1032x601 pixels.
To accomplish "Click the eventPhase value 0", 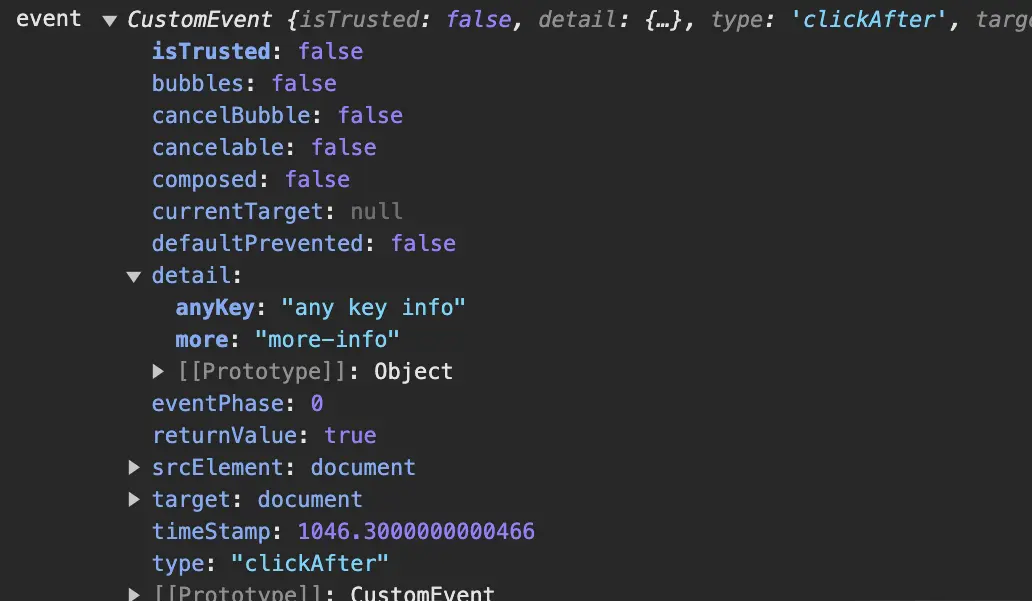I will pos(317,403).
